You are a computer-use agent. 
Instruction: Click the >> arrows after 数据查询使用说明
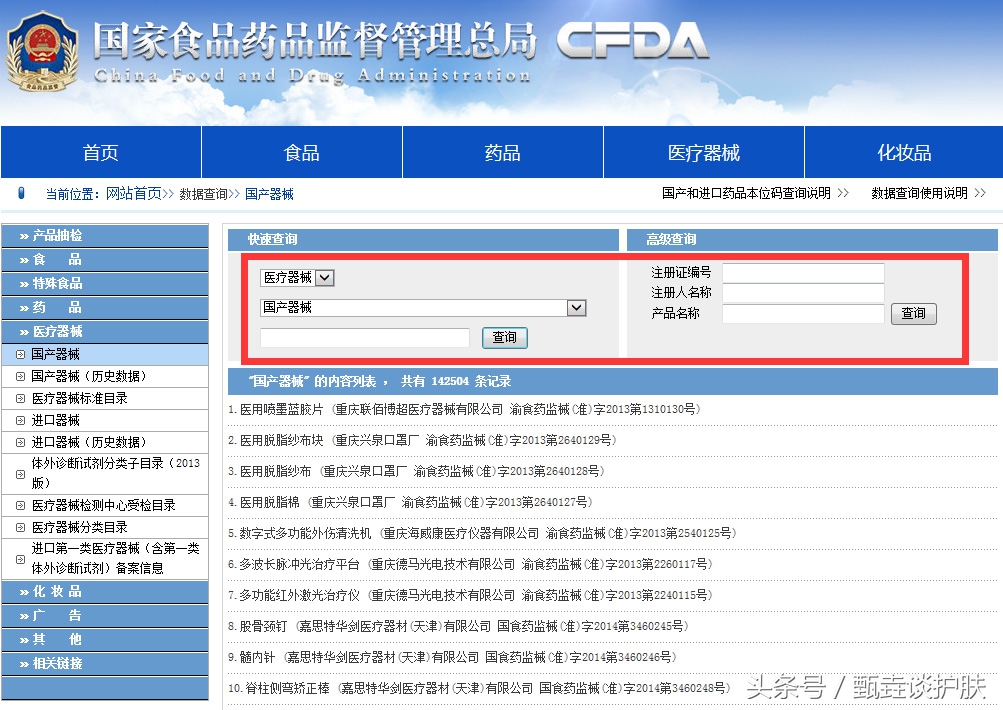click(980, 193)
